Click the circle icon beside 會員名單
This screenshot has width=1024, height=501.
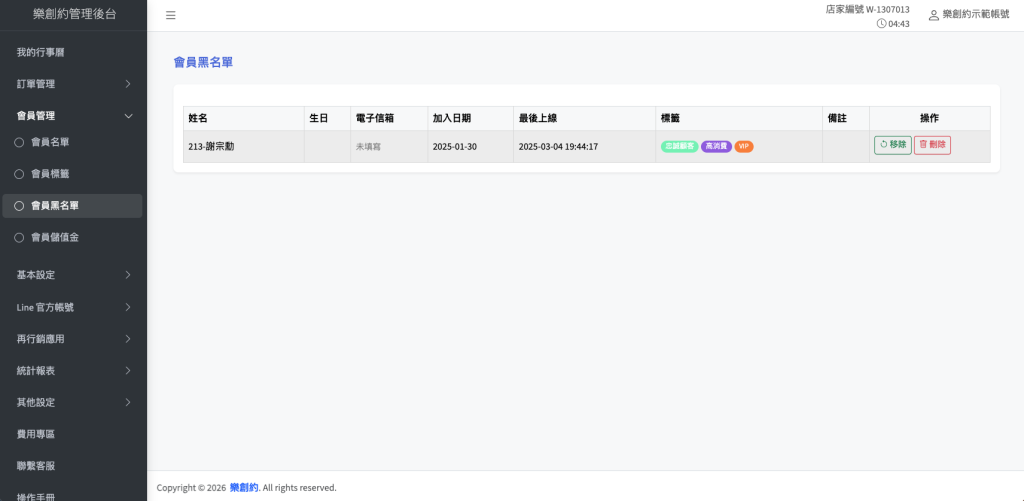click(x=19, y=142)
